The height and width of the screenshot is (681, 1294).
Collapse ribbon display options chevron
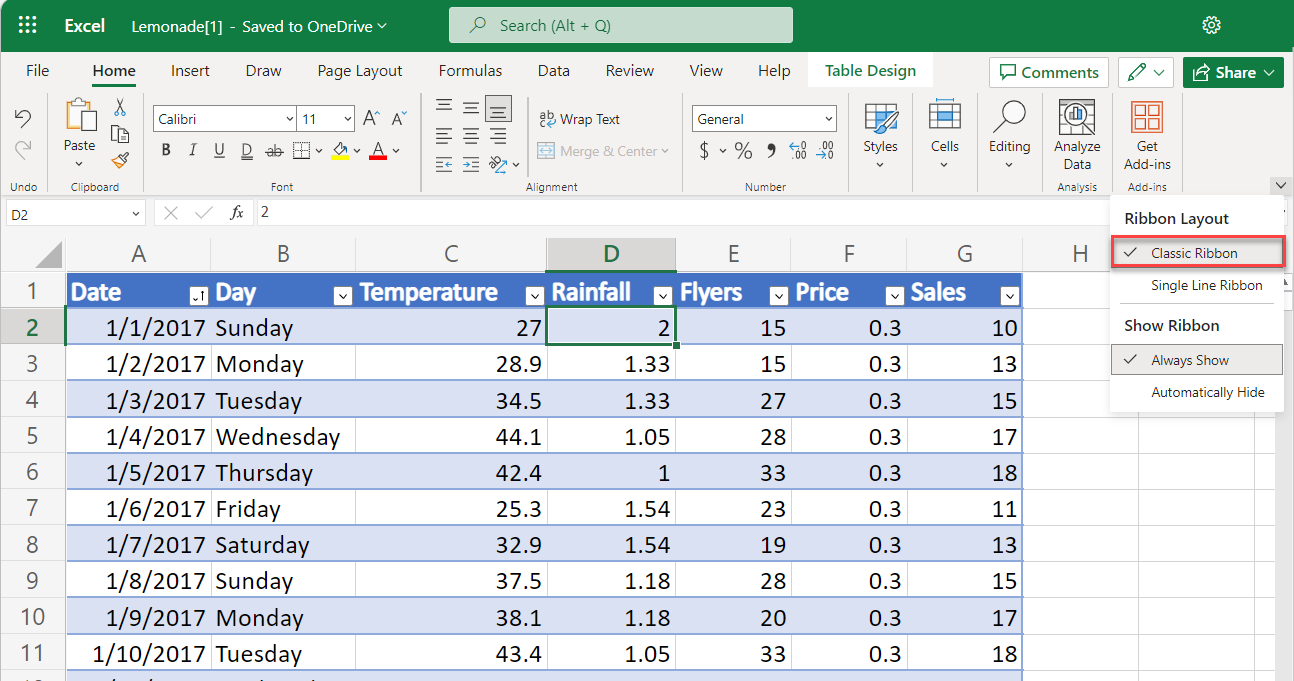[1279, 185]
